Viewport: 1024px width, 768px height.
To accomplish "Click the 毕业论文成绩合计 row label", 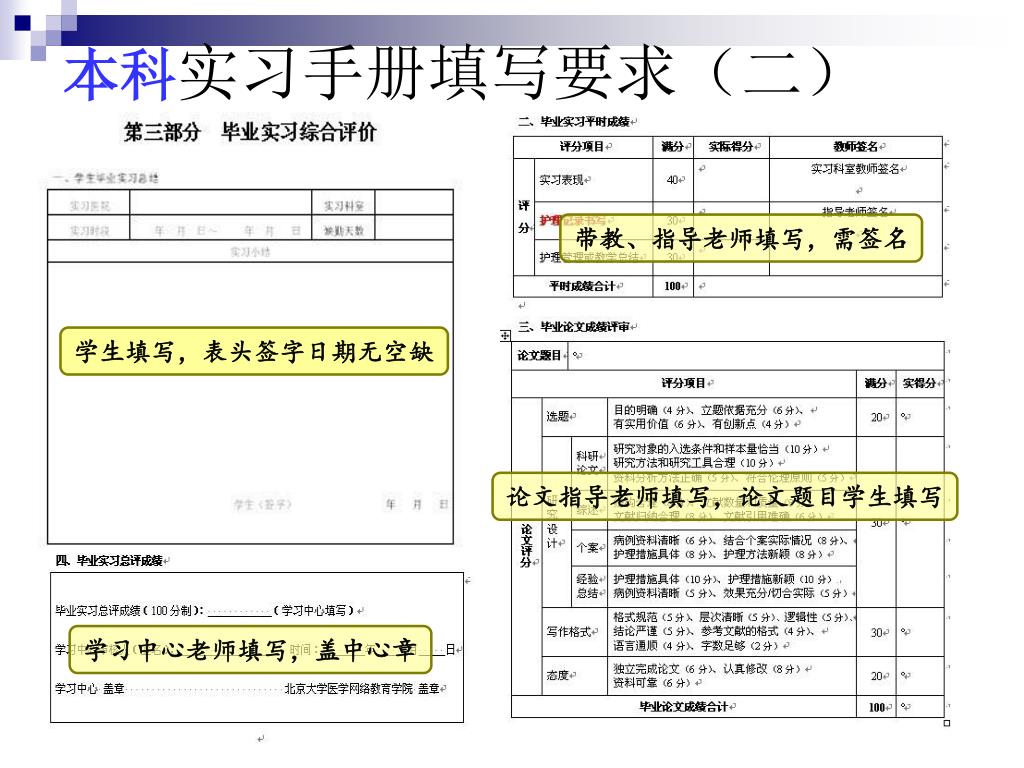I will click(x=684, y=707).
